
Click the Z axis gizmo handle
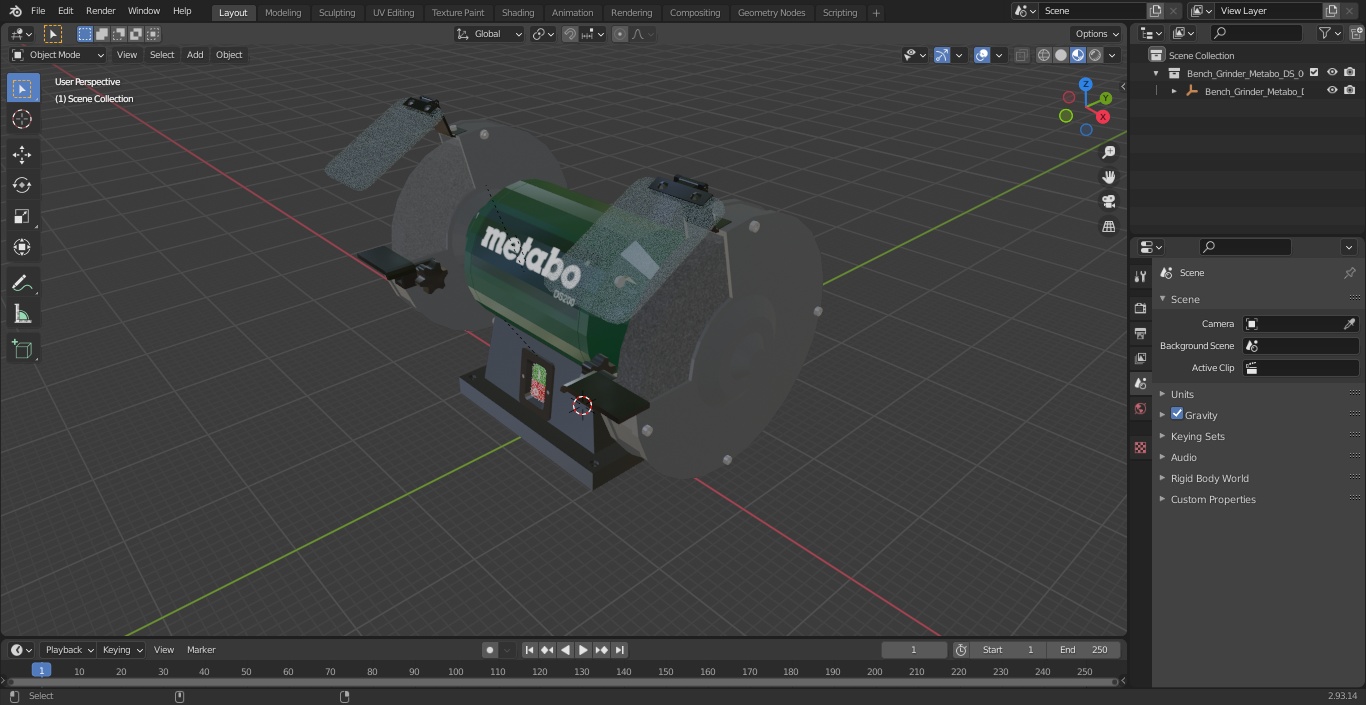point(1086,85)
